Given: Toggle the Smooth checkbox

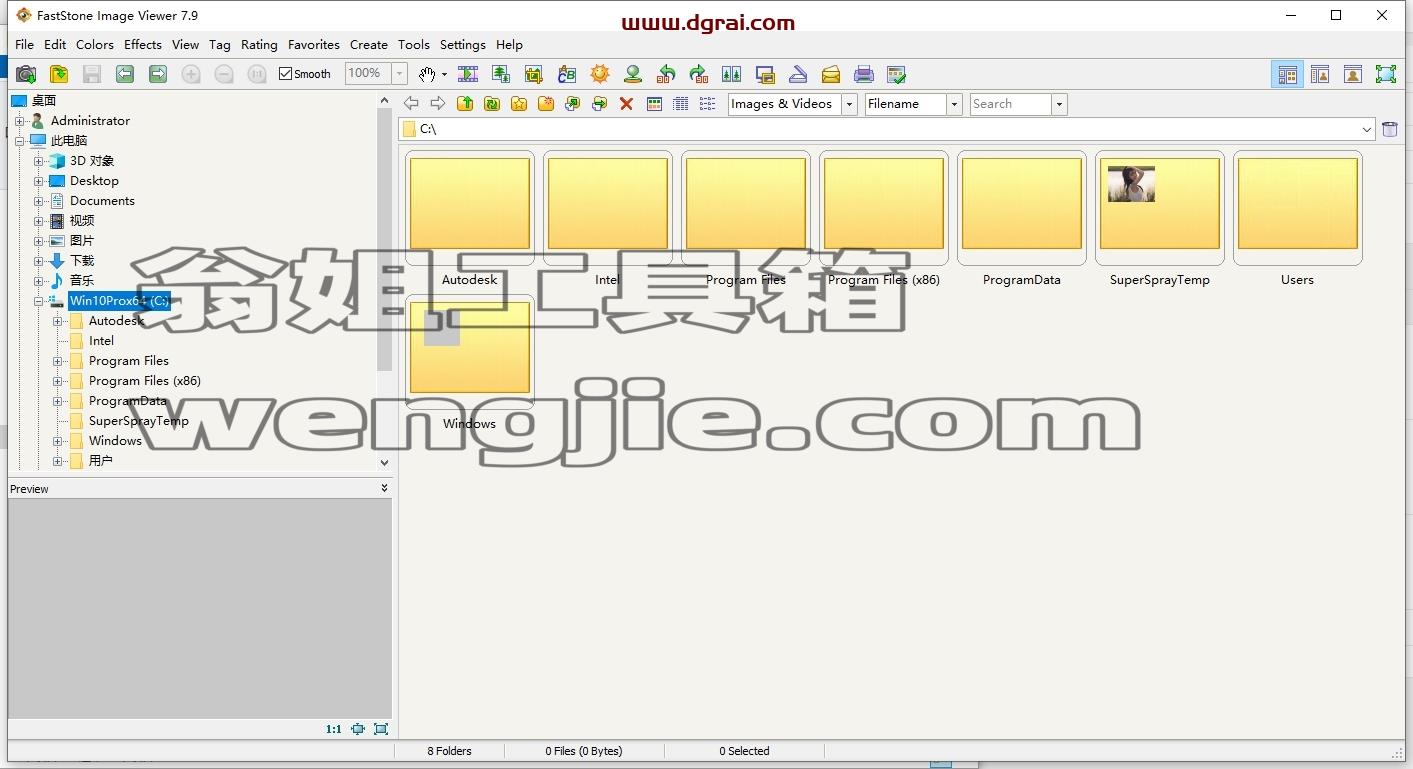Looking at the screenshot, I should 286,74.
